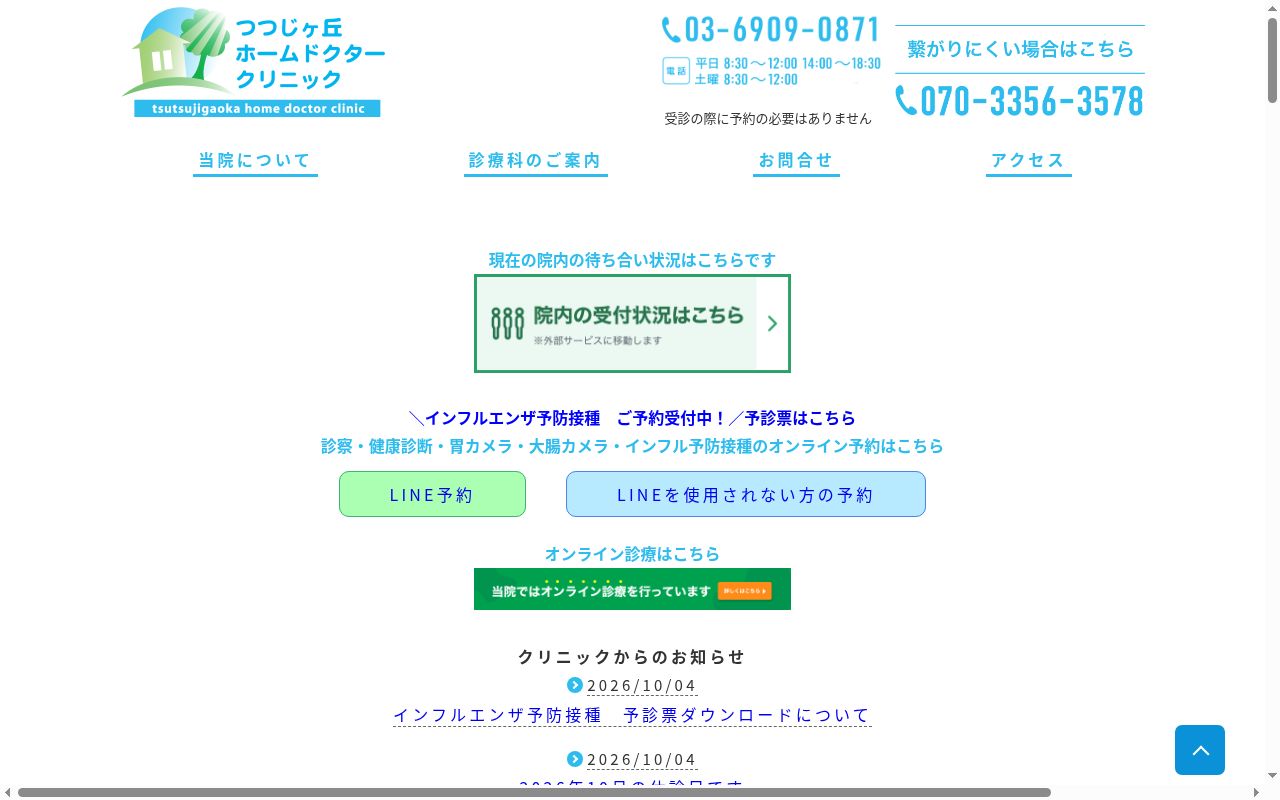Open the アクセス menu item
Image resolution: width=1280 pixels, height=800 pixels.
tap(1028, 161)
